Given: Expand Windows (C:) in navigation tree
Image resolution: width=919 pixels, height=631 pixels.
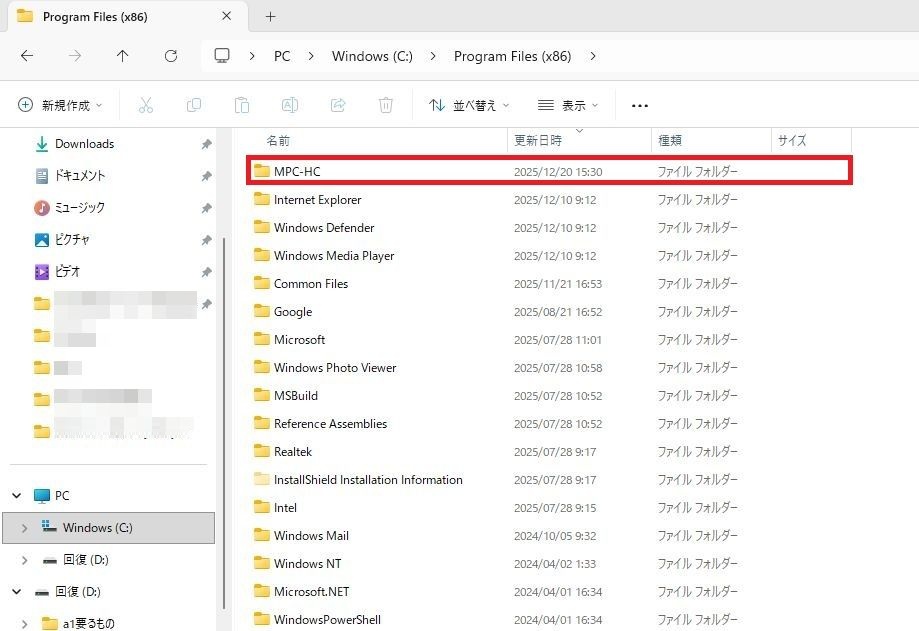Looking at the screenshot, I should pos(26,528).
